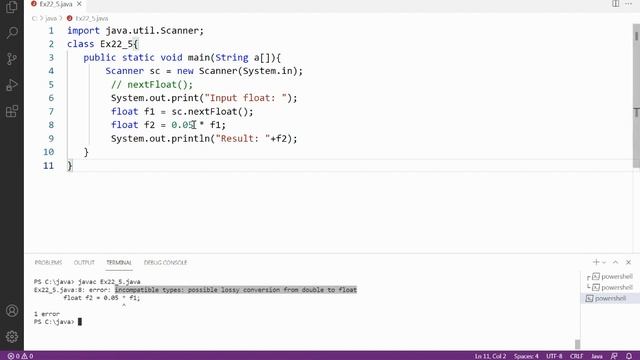Open the Explorer view in activity bar
The height and width of the screenshot is (360, 640).
click(x=12, y=7)
